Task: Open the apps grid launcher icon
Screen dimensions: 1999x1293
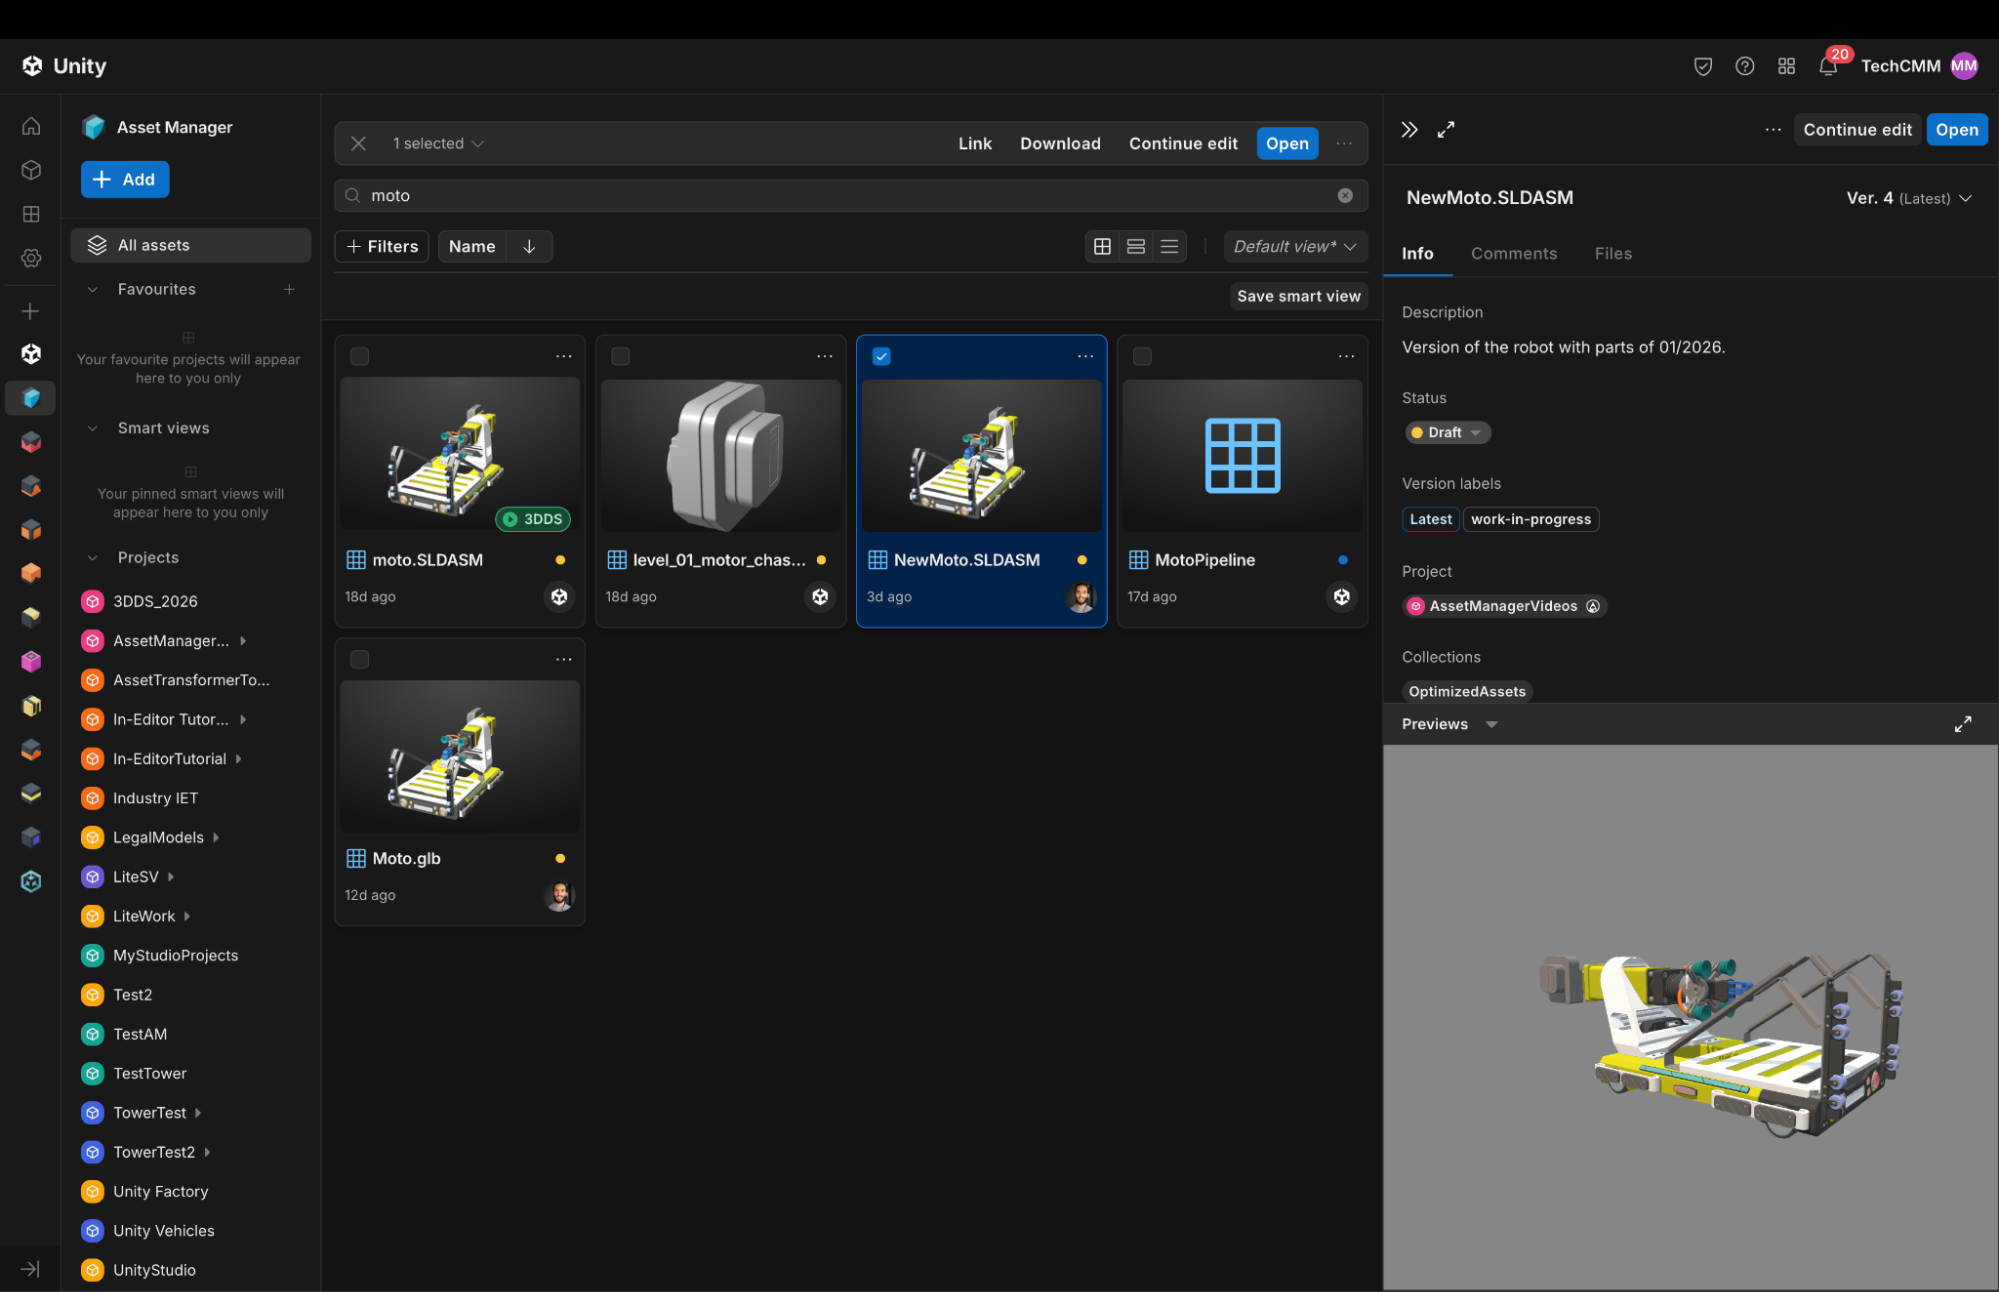Action: [1787, 66]
